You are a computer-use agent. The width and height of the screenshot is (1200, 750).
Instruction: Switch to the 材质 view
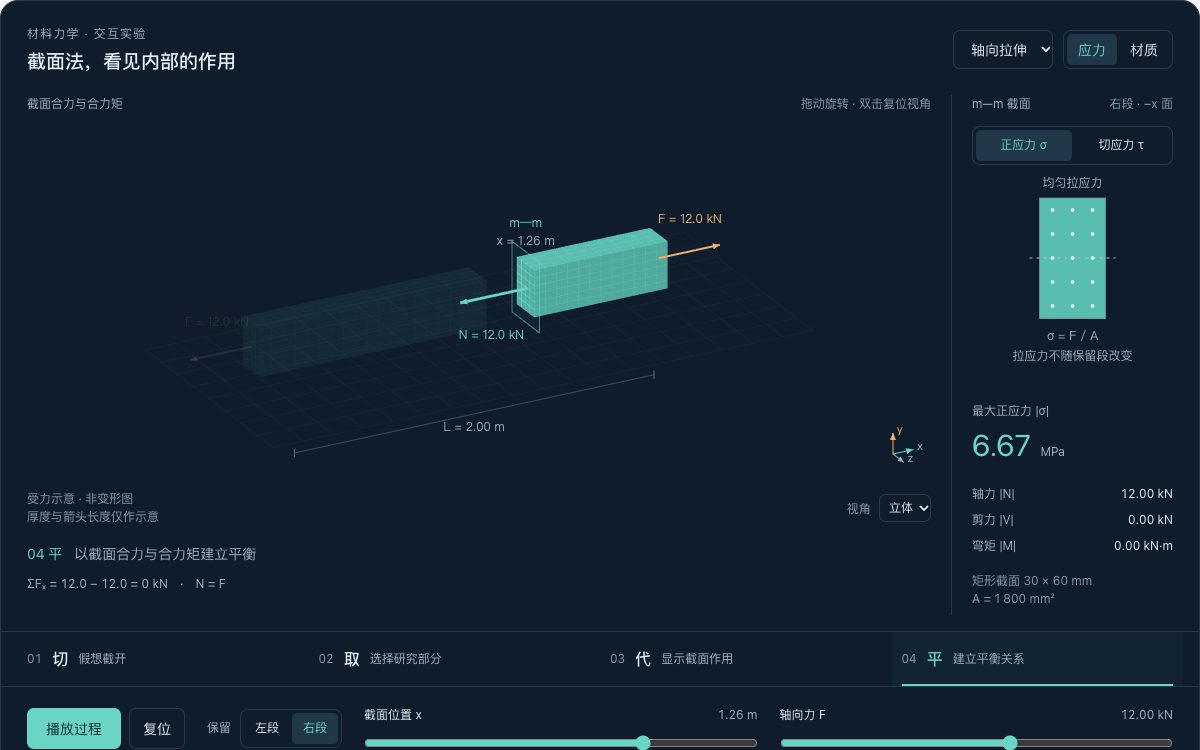1143,50
